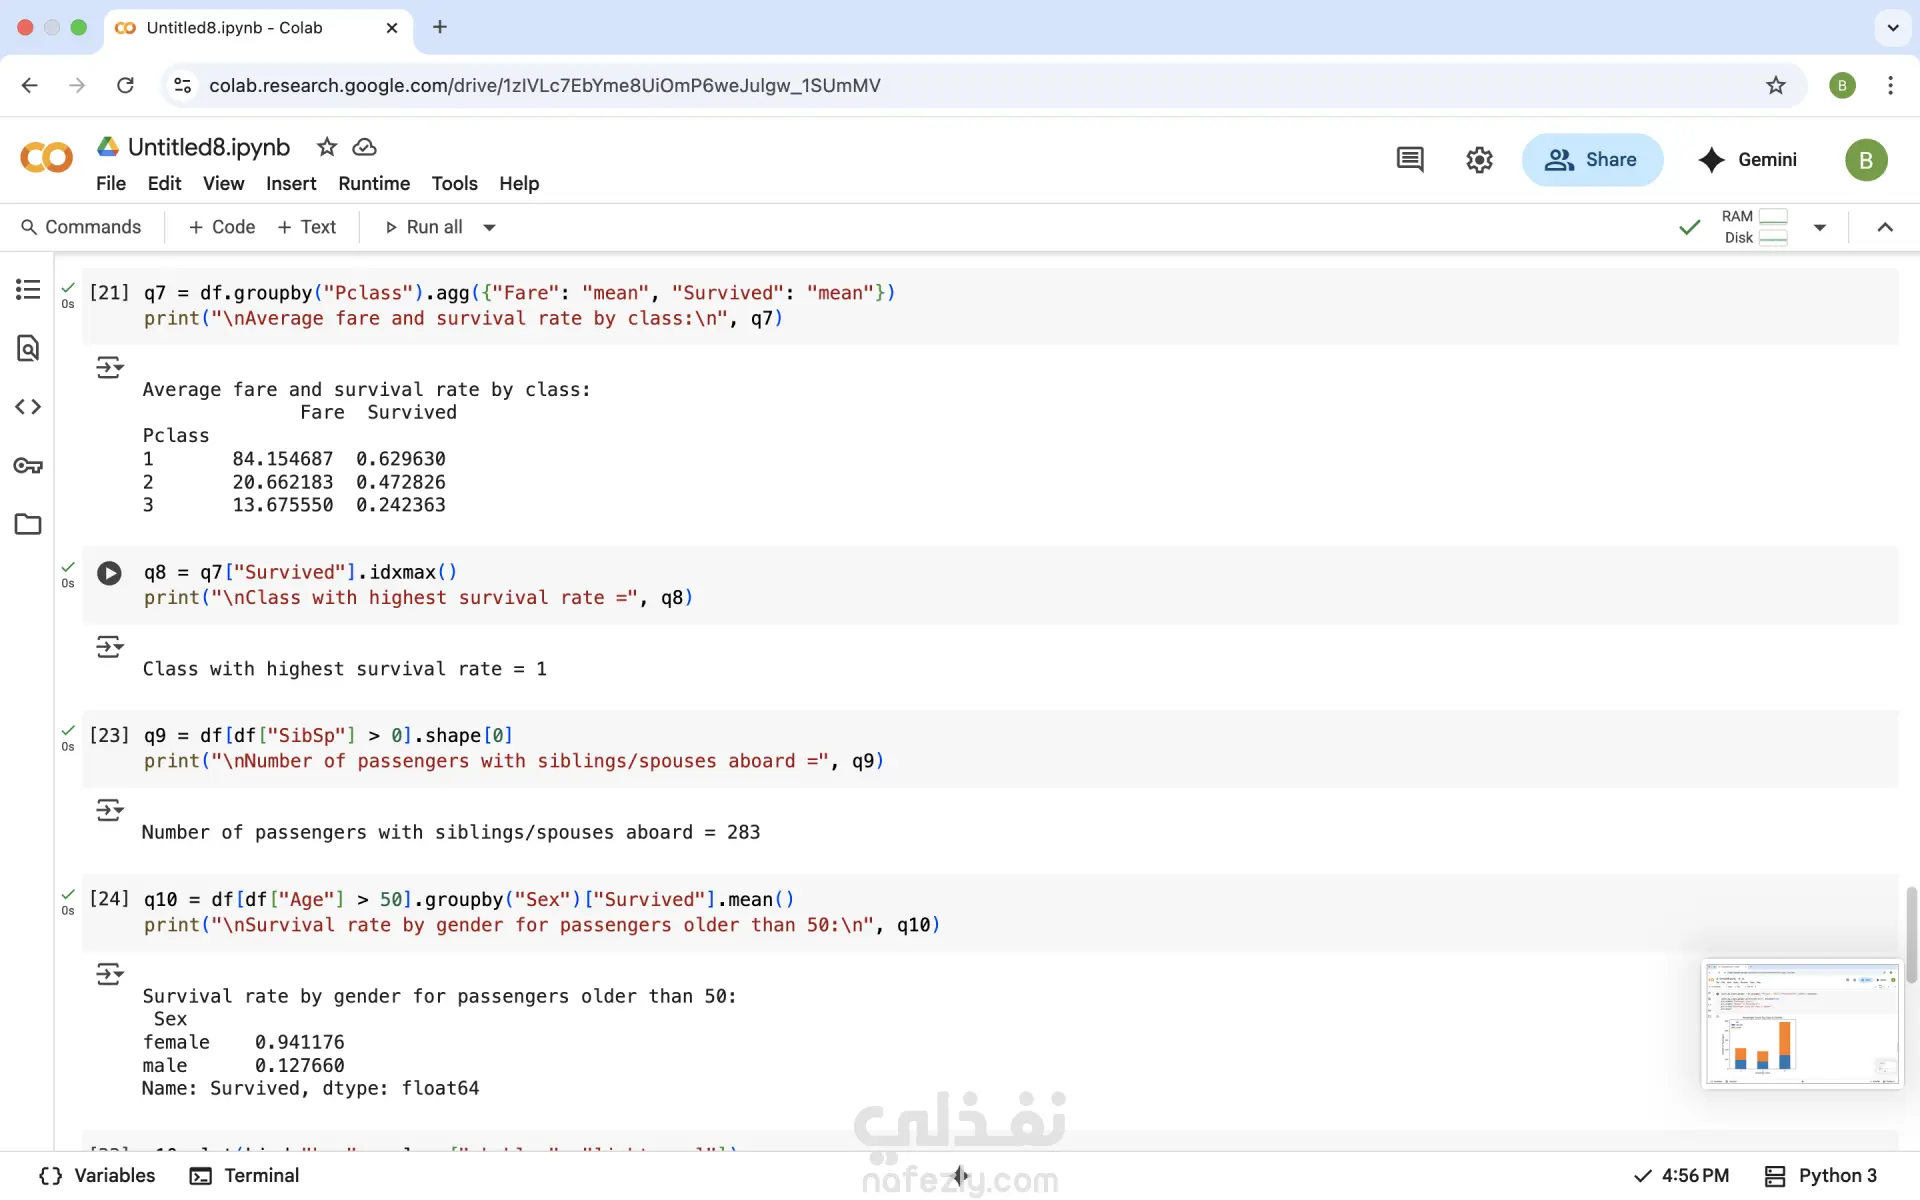The width and height of the screenshot is (1920, 1200).
Task: Toggle output options for the q7 cell
Action: (x=110, y=368)
